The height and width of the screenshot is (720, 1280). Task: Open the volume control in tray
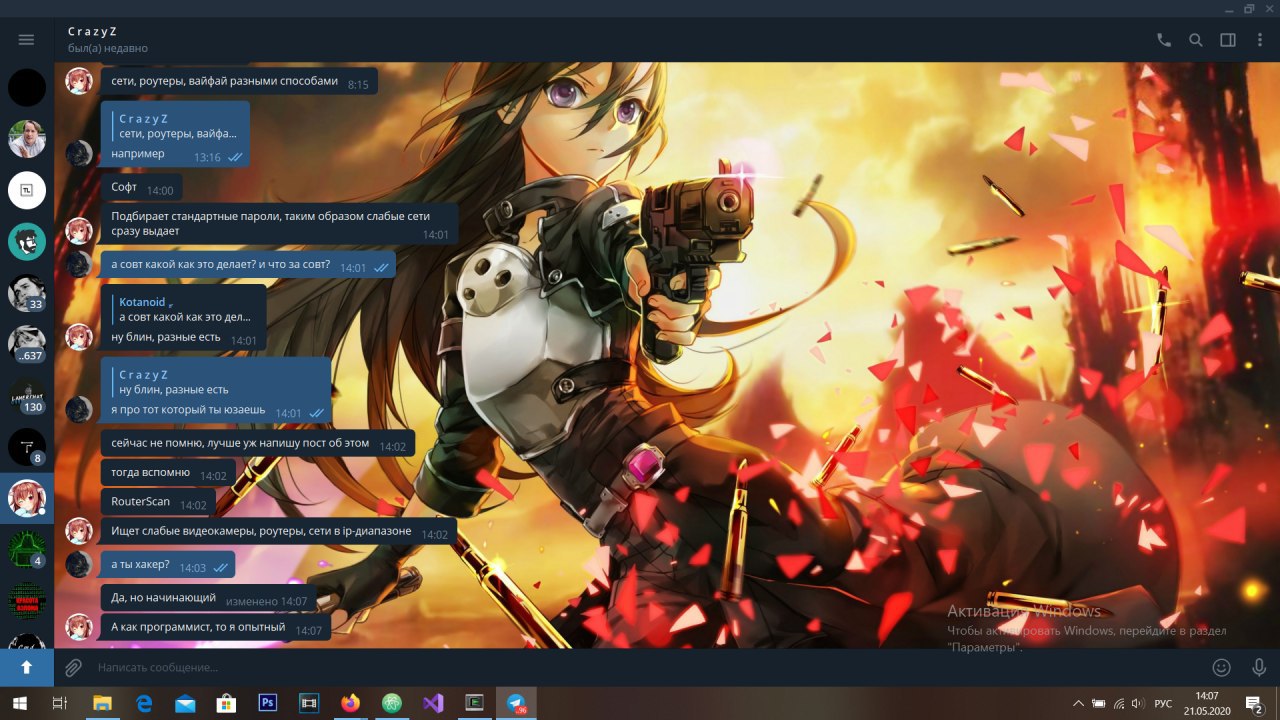1137,703
